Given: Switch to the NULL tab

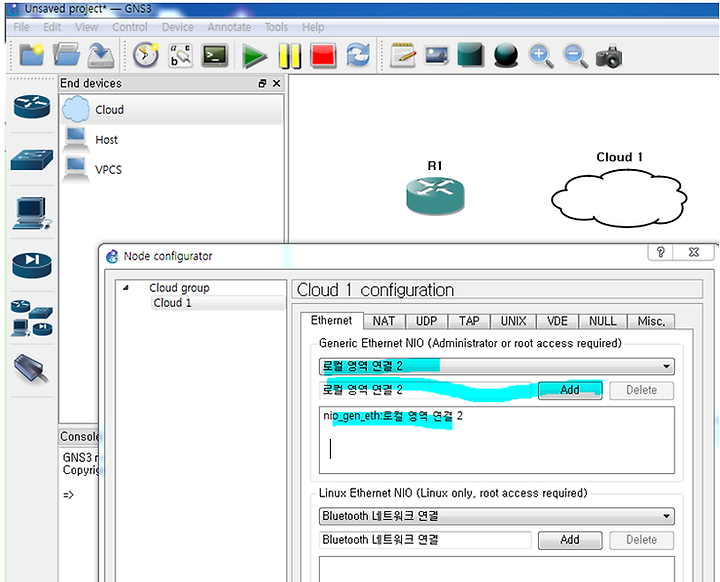Looking at the screenshot, I should tap(602, 321).
